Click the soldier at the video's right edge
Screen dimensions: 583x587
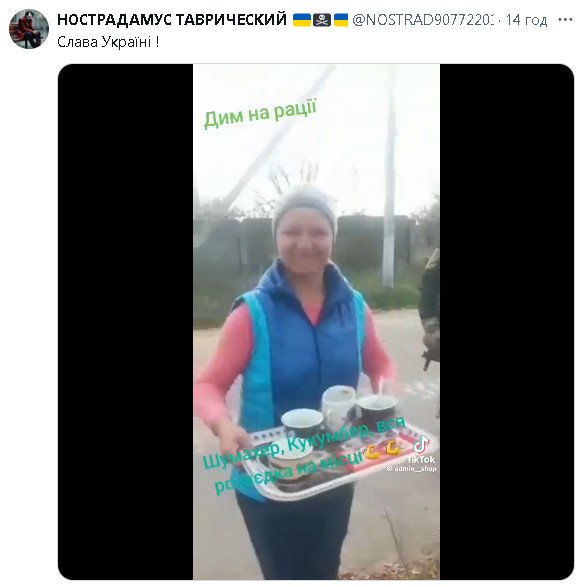click(x=430, y=314)
